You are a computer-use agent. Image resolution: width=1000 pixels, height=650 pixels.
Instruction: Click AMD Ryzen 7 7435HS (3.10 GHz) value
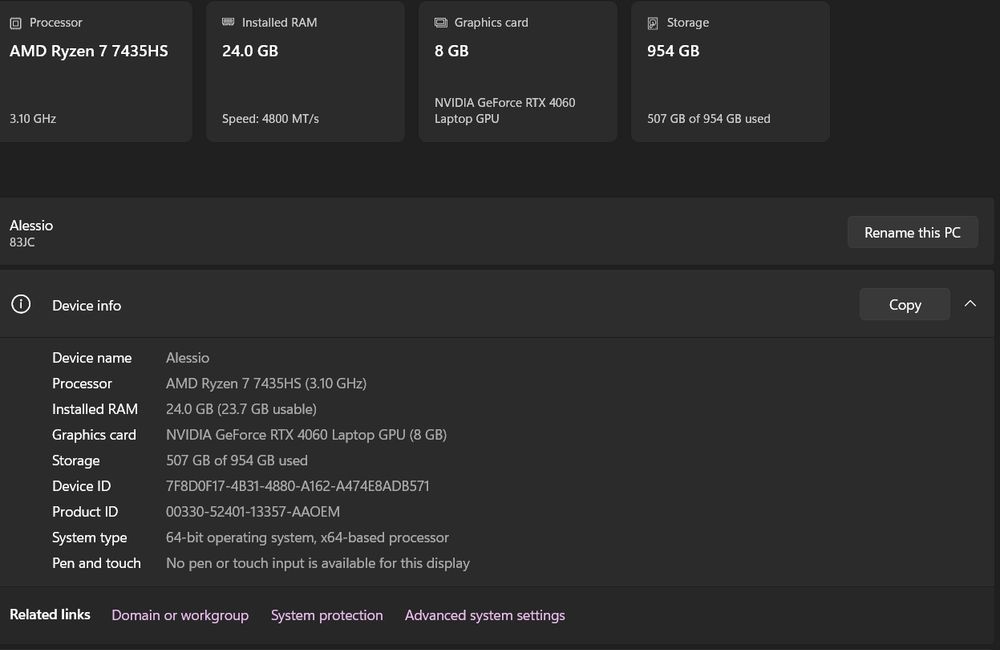click(266, 383)
